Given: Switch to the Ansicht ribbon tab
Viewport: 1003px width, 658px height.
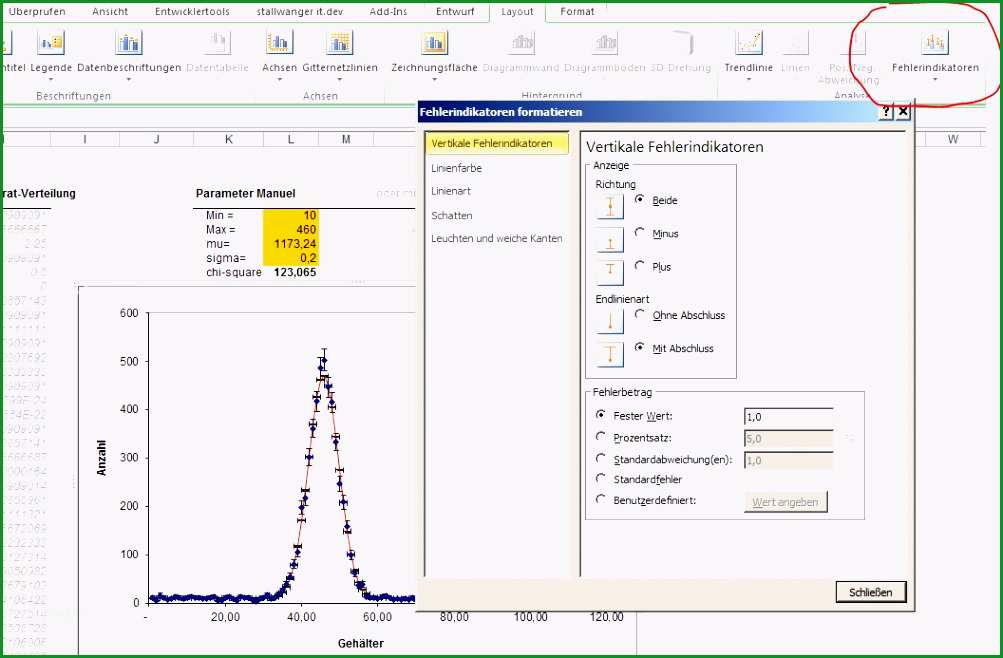Looking at the screenshot, I should pyautogui.click(x=110, y=12).
